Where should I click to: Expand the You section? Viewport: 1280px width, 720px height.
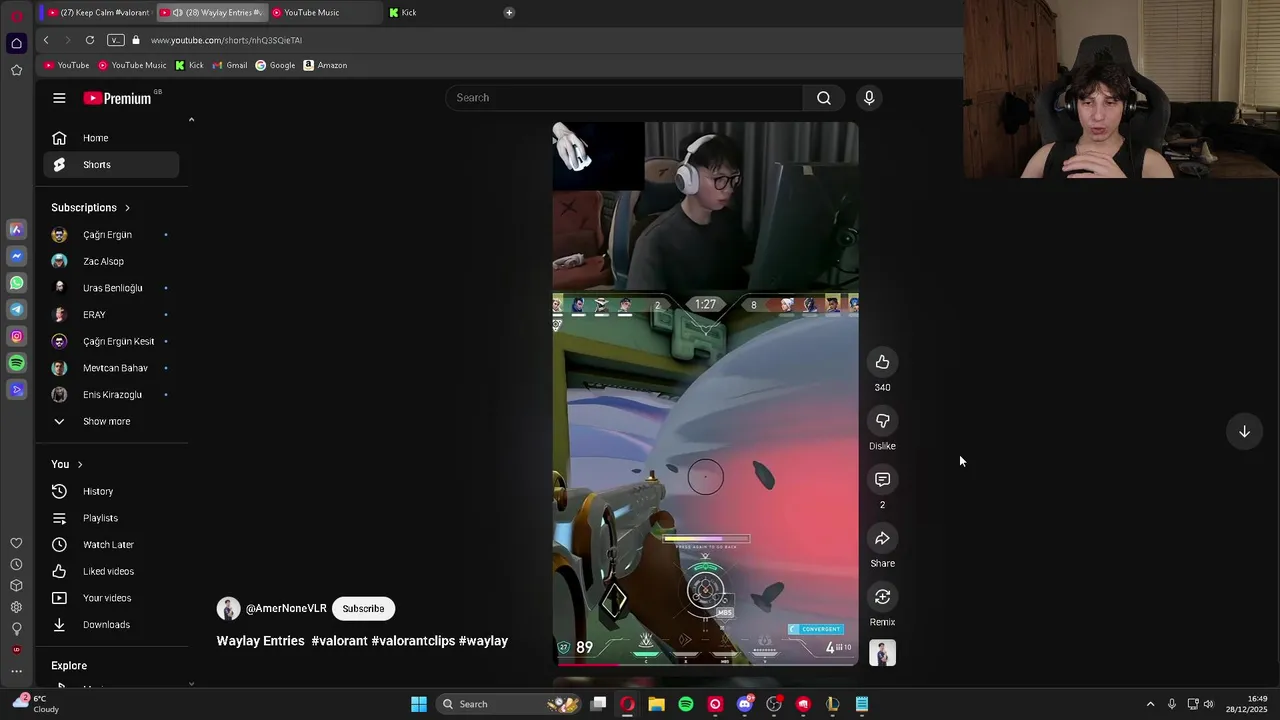[x=67, y=464]
